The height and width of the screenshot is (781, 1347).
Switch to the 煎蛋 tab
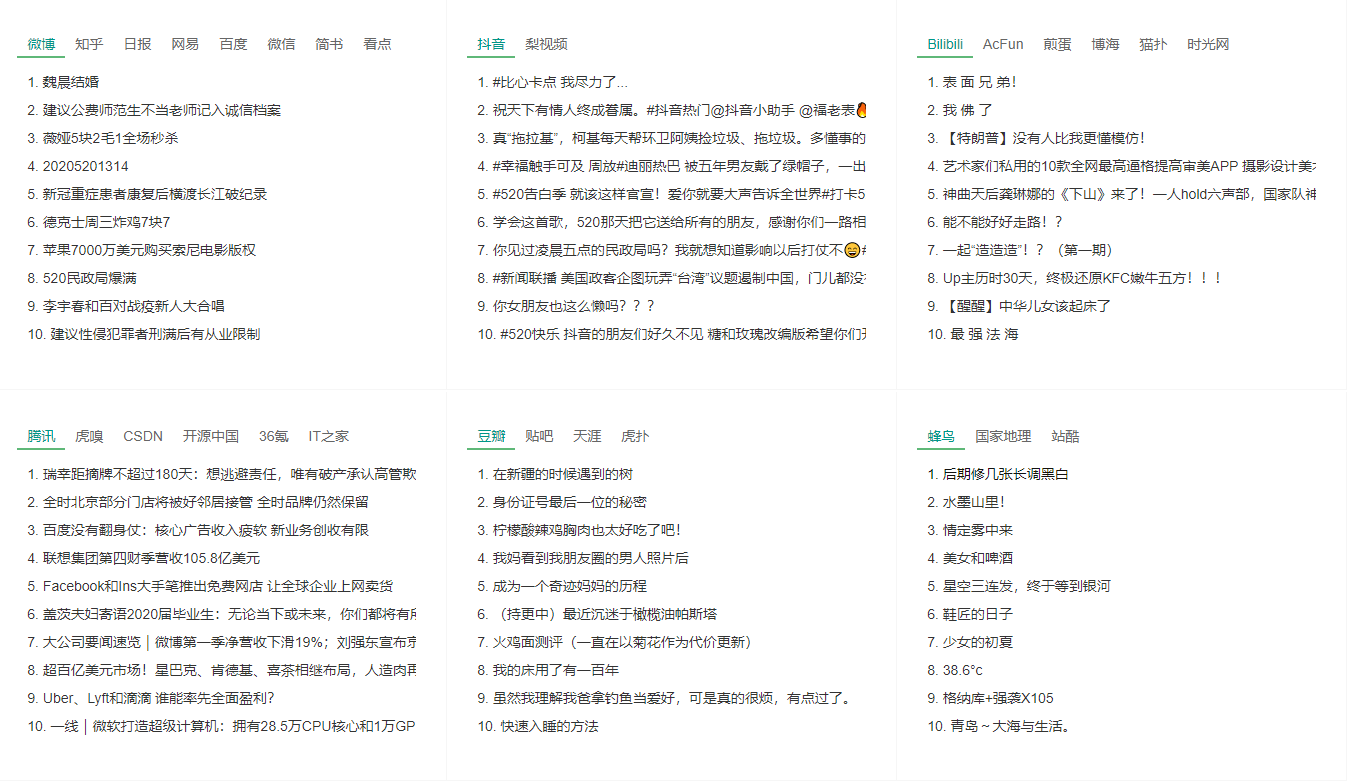tap(1057, 44)
